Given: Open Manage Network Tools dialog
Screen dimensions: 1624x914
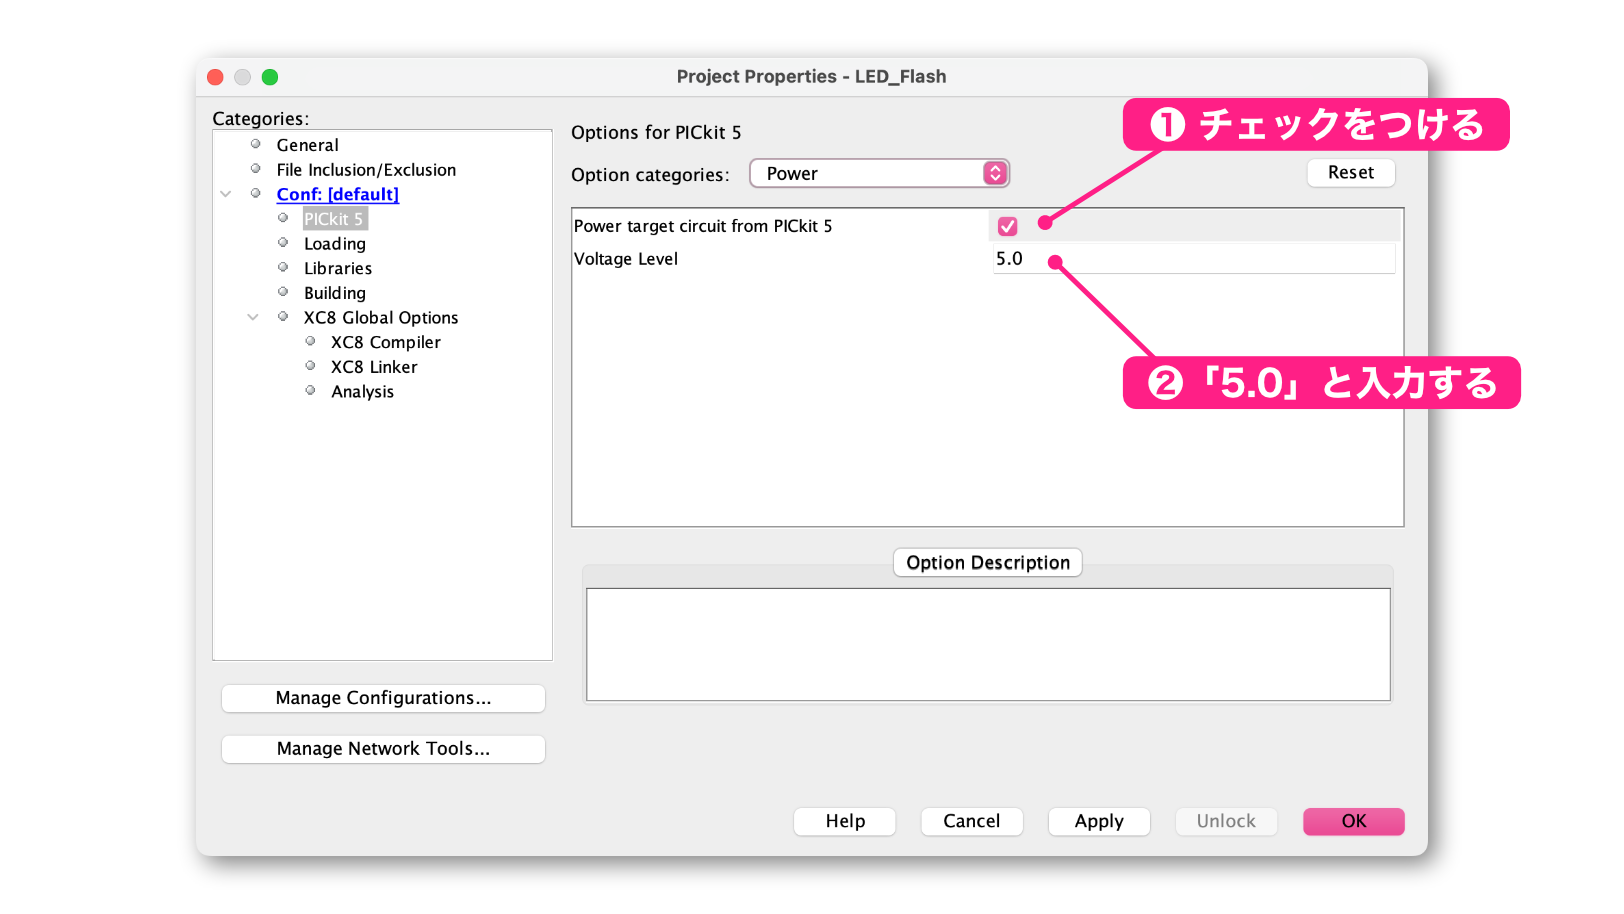Looking at the screenshot, I should [383, 749].
